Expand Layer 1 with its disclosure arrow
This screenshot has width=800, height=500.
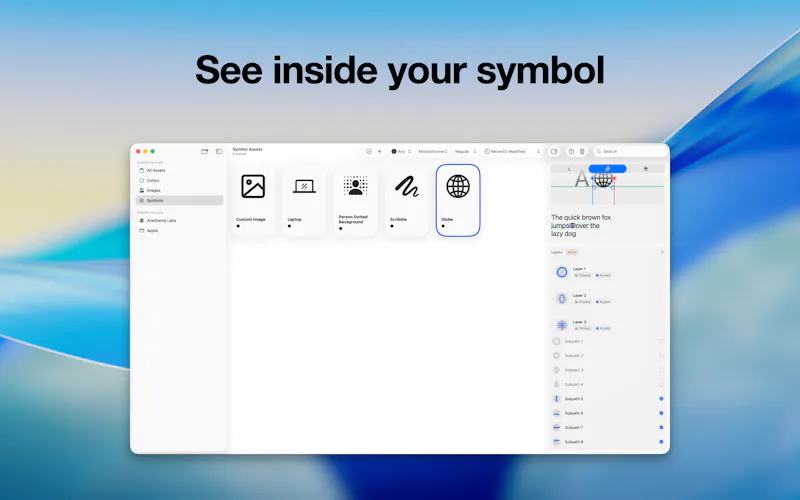point(553,272)
